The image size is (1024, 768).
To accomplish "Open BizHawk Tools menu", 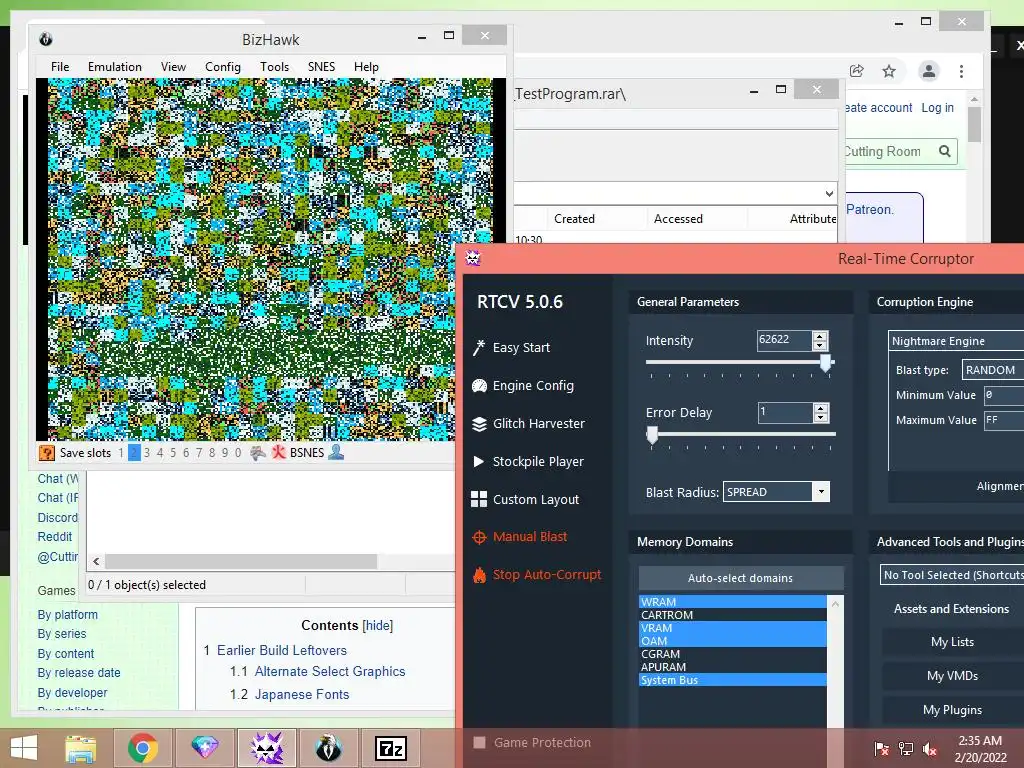I will 274,67.
